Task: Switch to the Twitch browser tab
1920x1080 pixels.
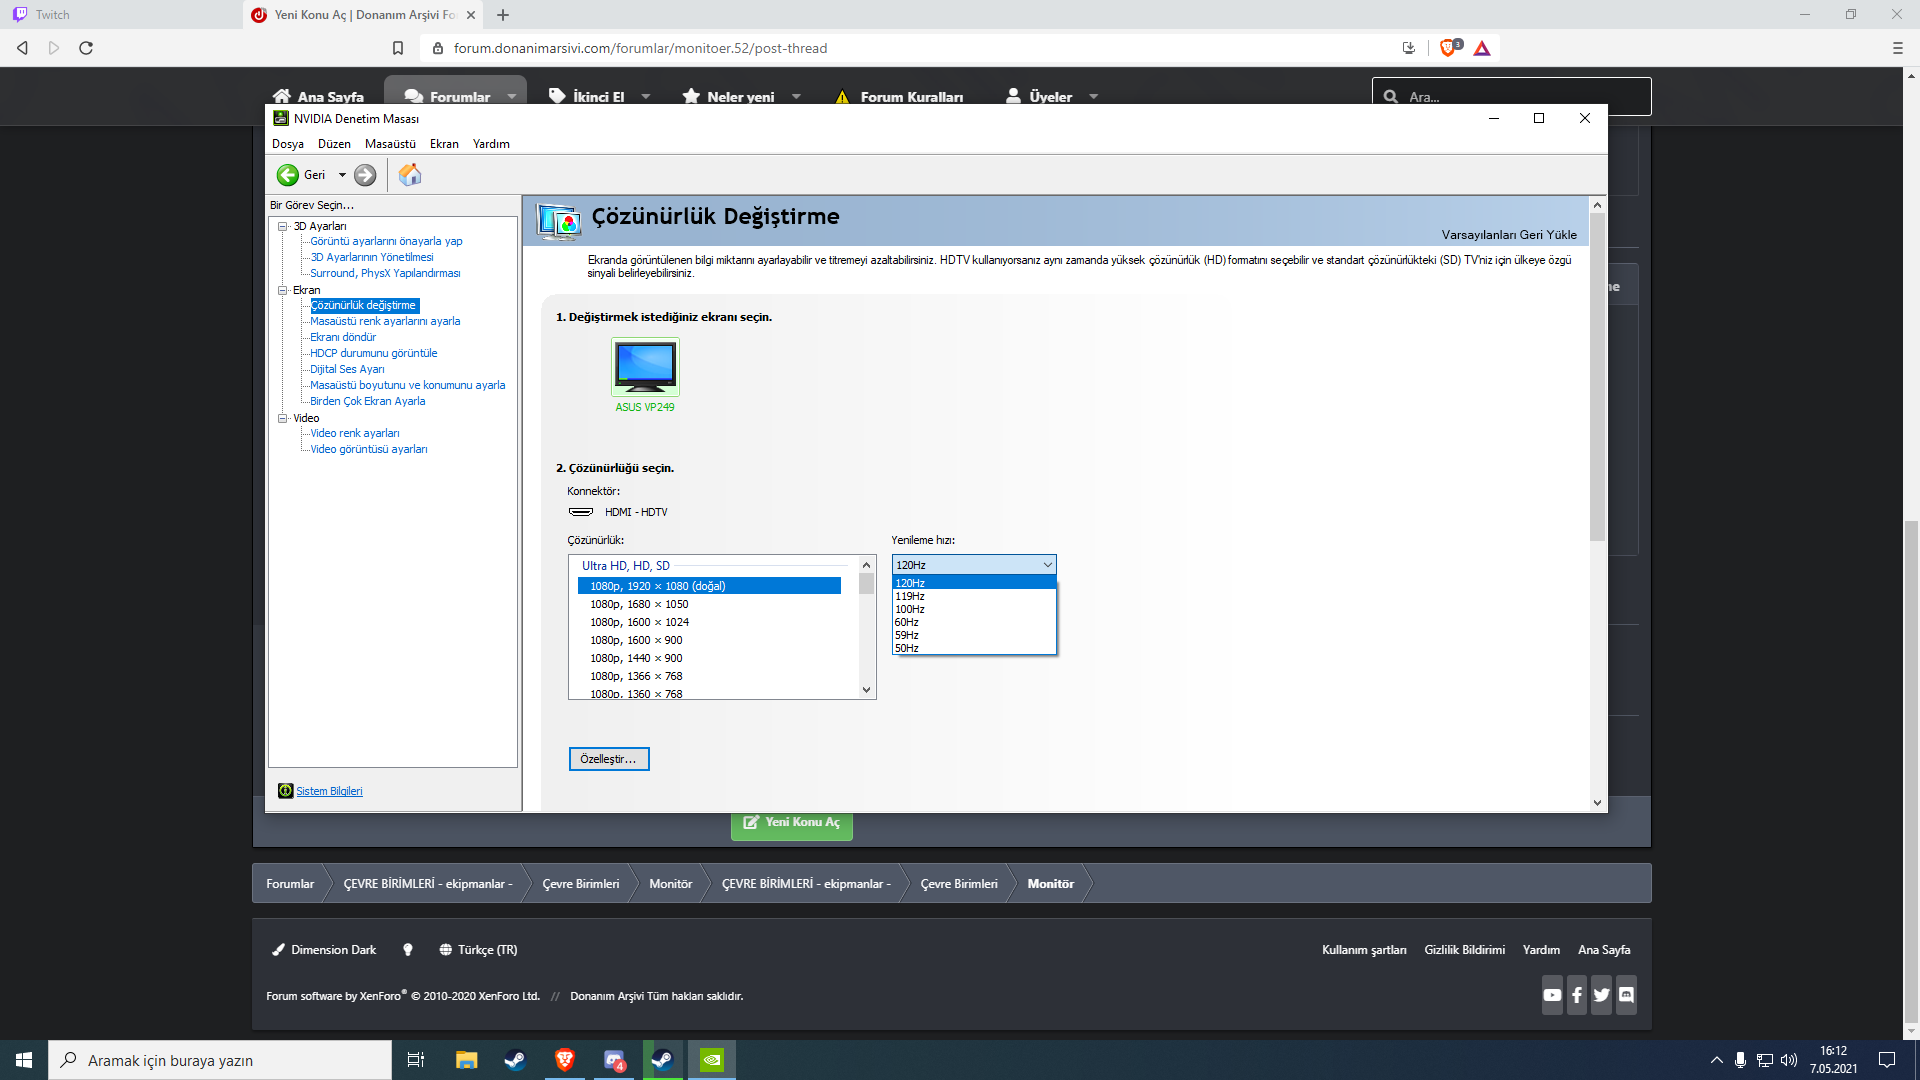Action: pos(120,15)
